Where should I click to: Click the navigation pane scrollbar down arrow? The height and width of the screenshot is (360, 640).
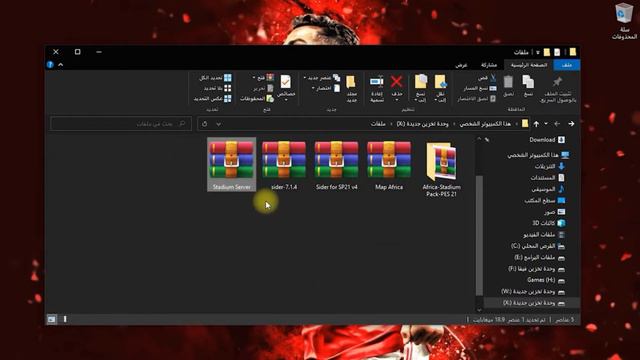pyautogui.click(x=479, y=310)
